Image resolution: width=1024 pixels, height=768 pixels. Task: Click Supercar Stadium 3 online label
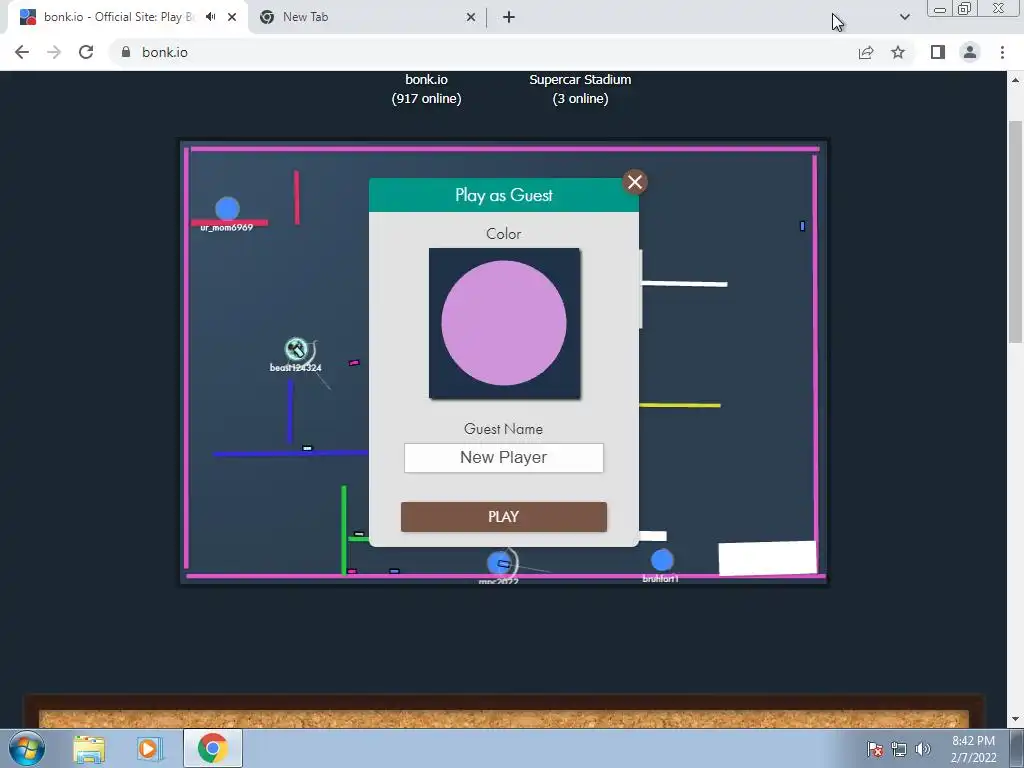point(580,89)
